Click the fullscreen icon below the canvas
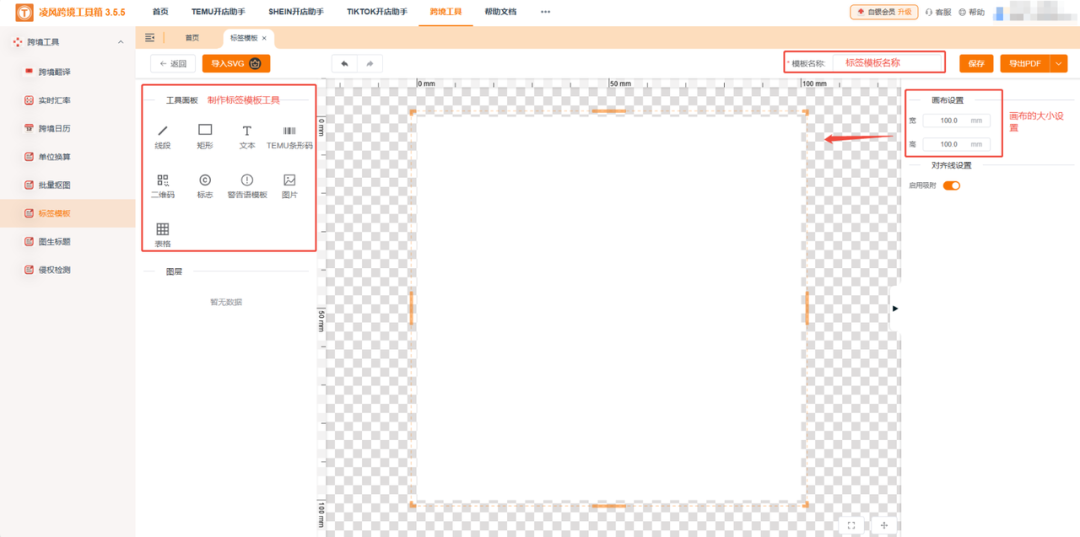This screenshot has width=1080, height=537. click(851, 525)
